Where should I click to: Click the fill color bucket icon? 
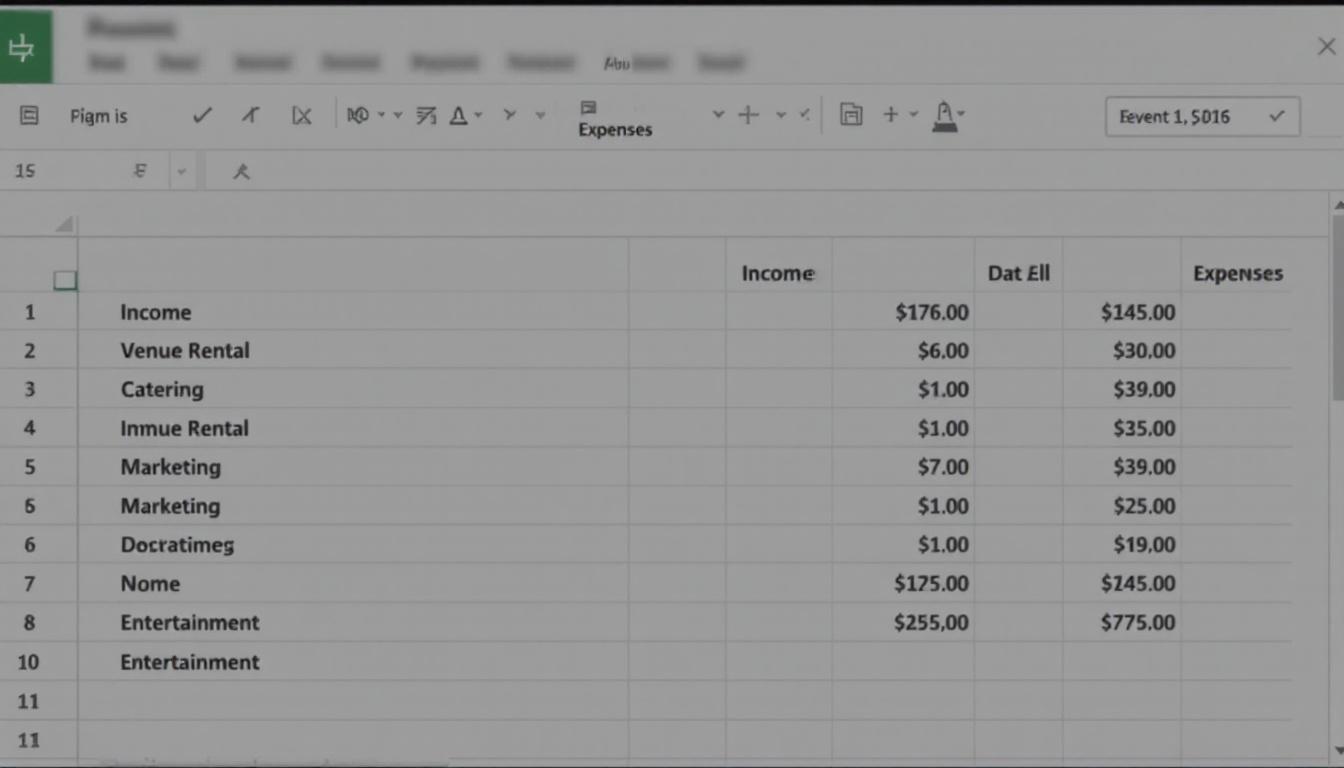(x=944, y=118)
